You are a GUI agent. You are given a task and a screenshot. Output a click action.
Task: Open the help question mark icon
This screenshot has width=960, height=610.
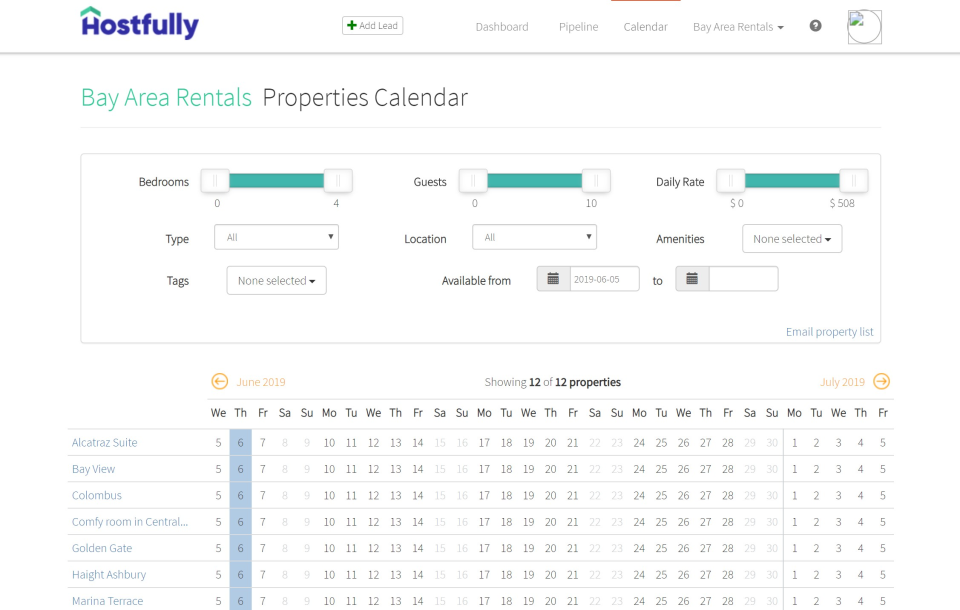815,26
